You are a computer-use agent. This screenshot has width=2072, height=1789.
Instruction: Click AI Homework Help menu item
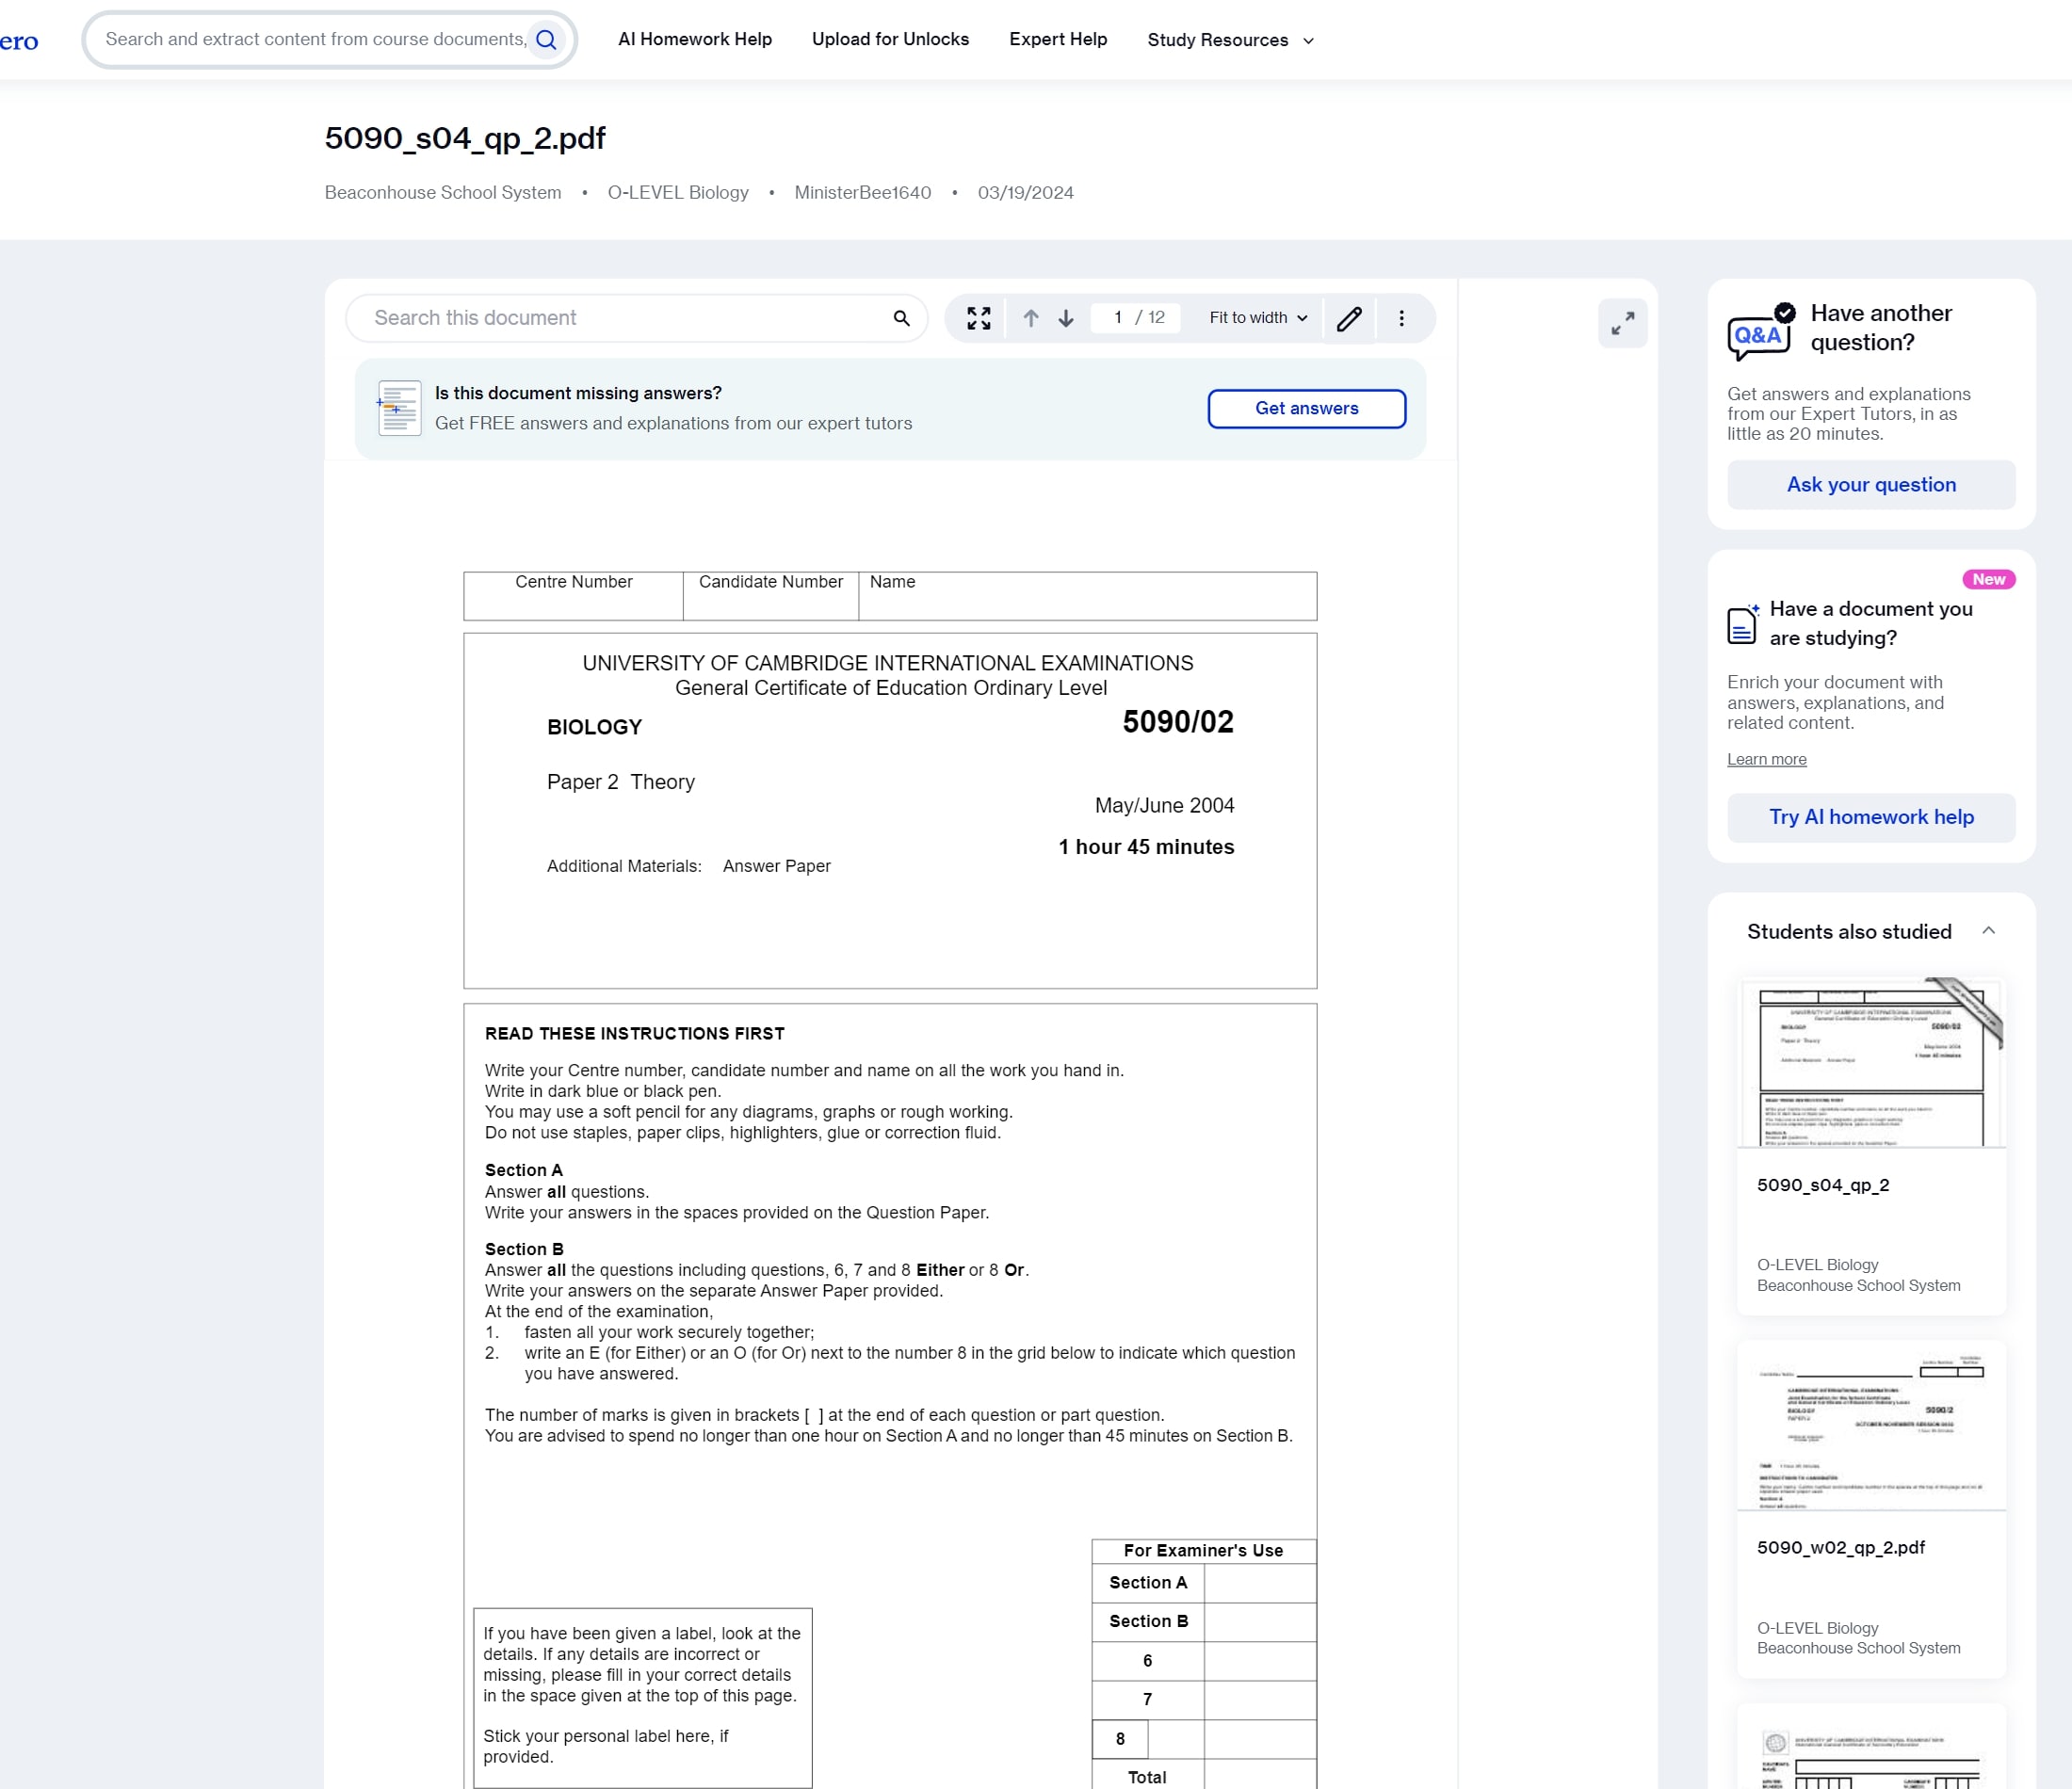(696, 39)
